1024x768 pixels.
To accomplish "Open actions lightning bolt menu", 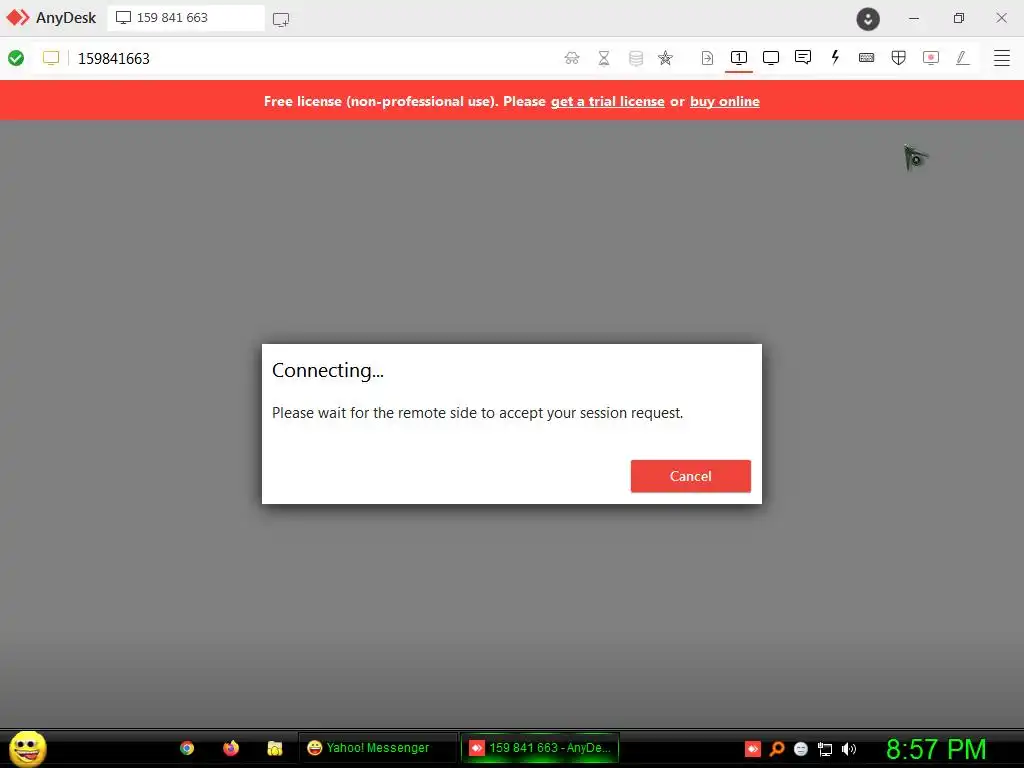I will (835, 57).
